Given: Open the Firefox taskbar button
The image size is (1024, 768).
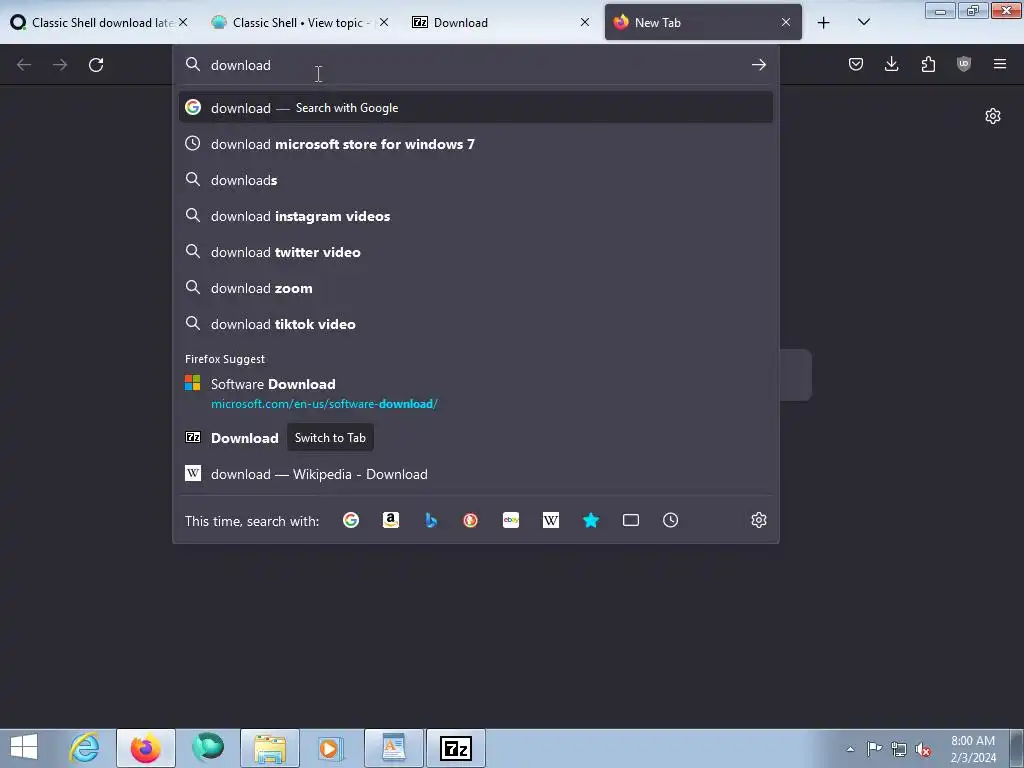Looking at the screenshot, I should [x=145, y=748].
